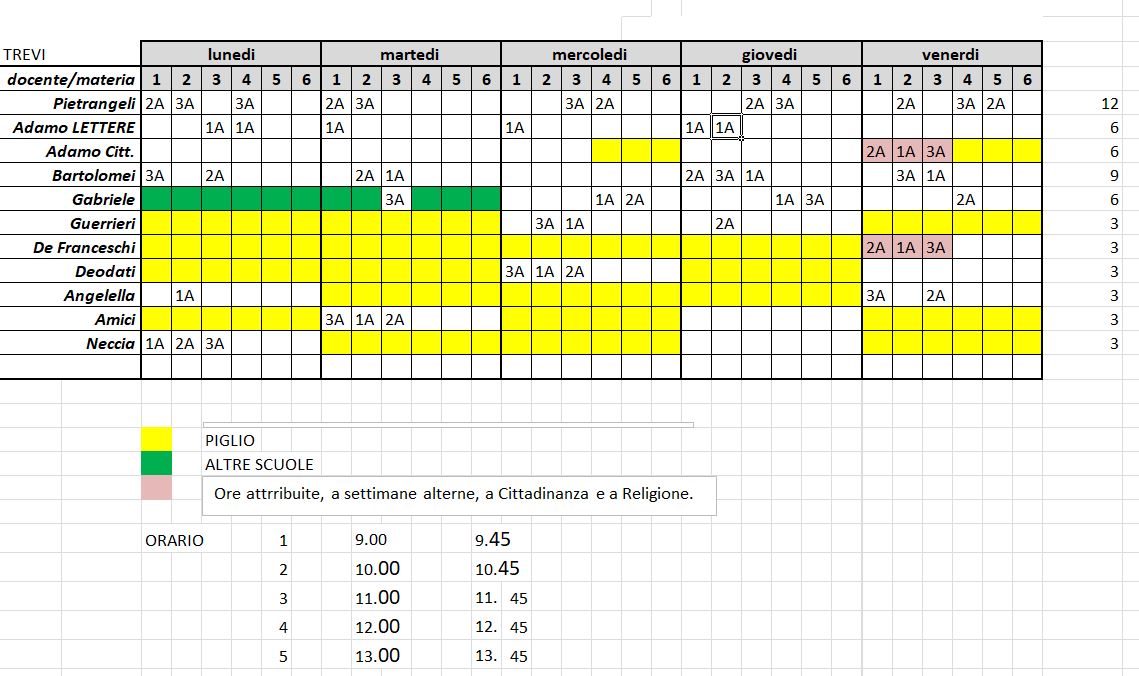Select Pietrangeli's total hours cell showing 12
Image resolution: width=1139 pixels, height=676 pixels.
coord(1108,104)
